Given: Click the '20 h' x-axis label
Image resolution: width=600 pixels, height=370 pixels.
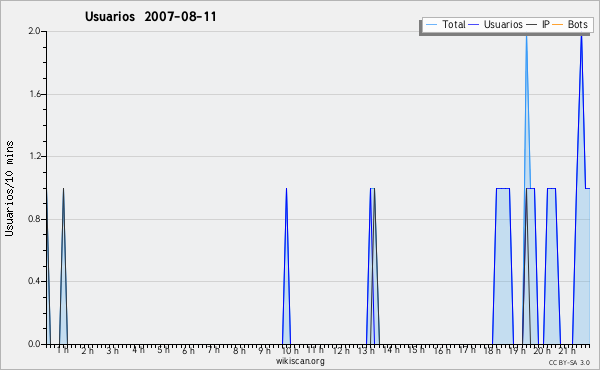Looking at the screenshot, I should (542, 350).
